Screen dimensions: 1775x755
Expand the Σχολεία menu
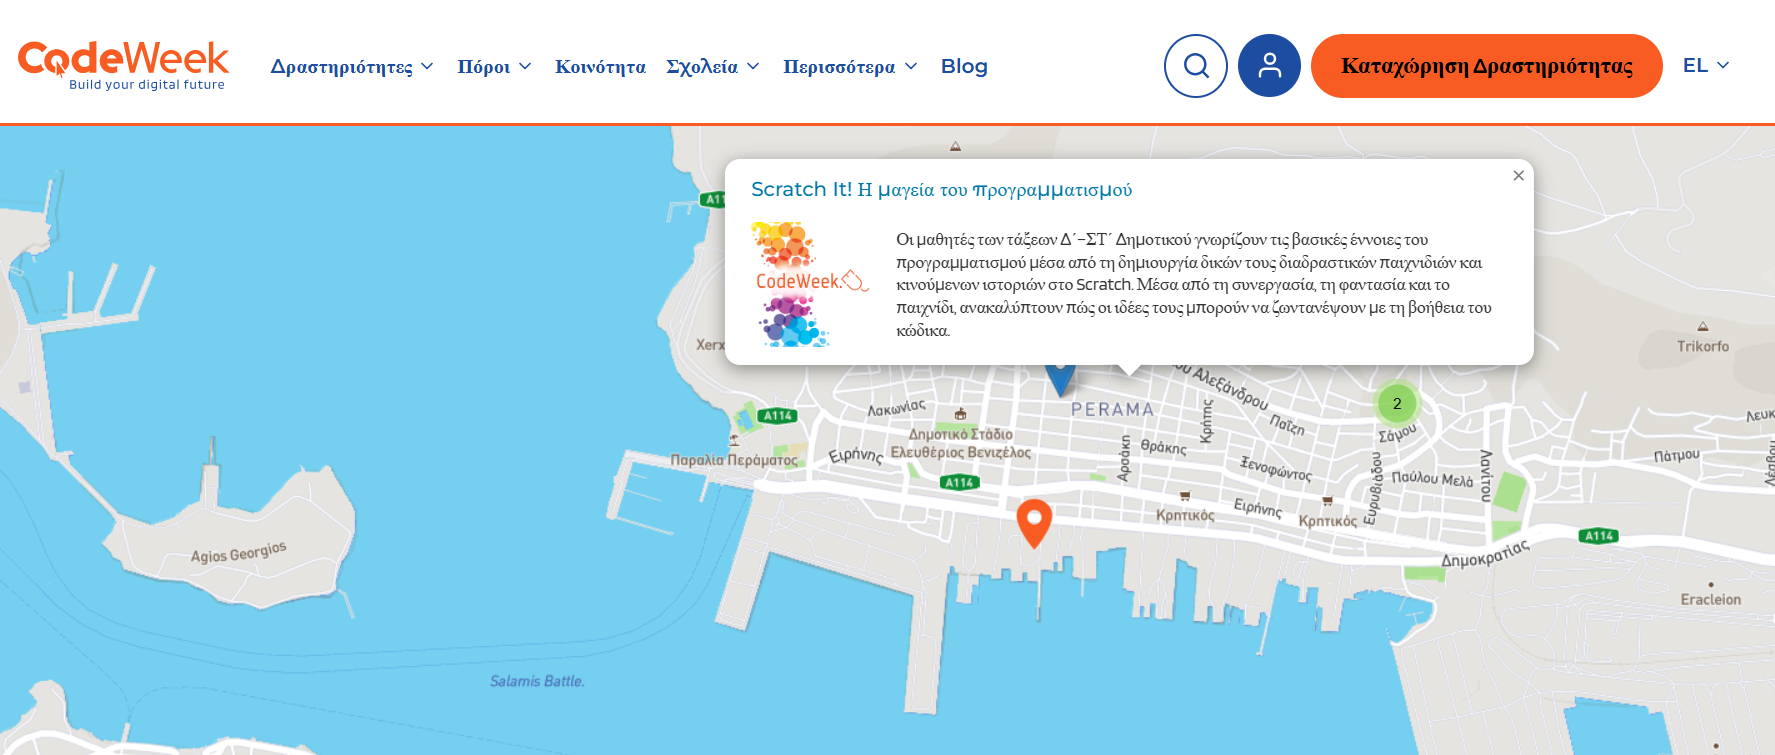point(713,67)
